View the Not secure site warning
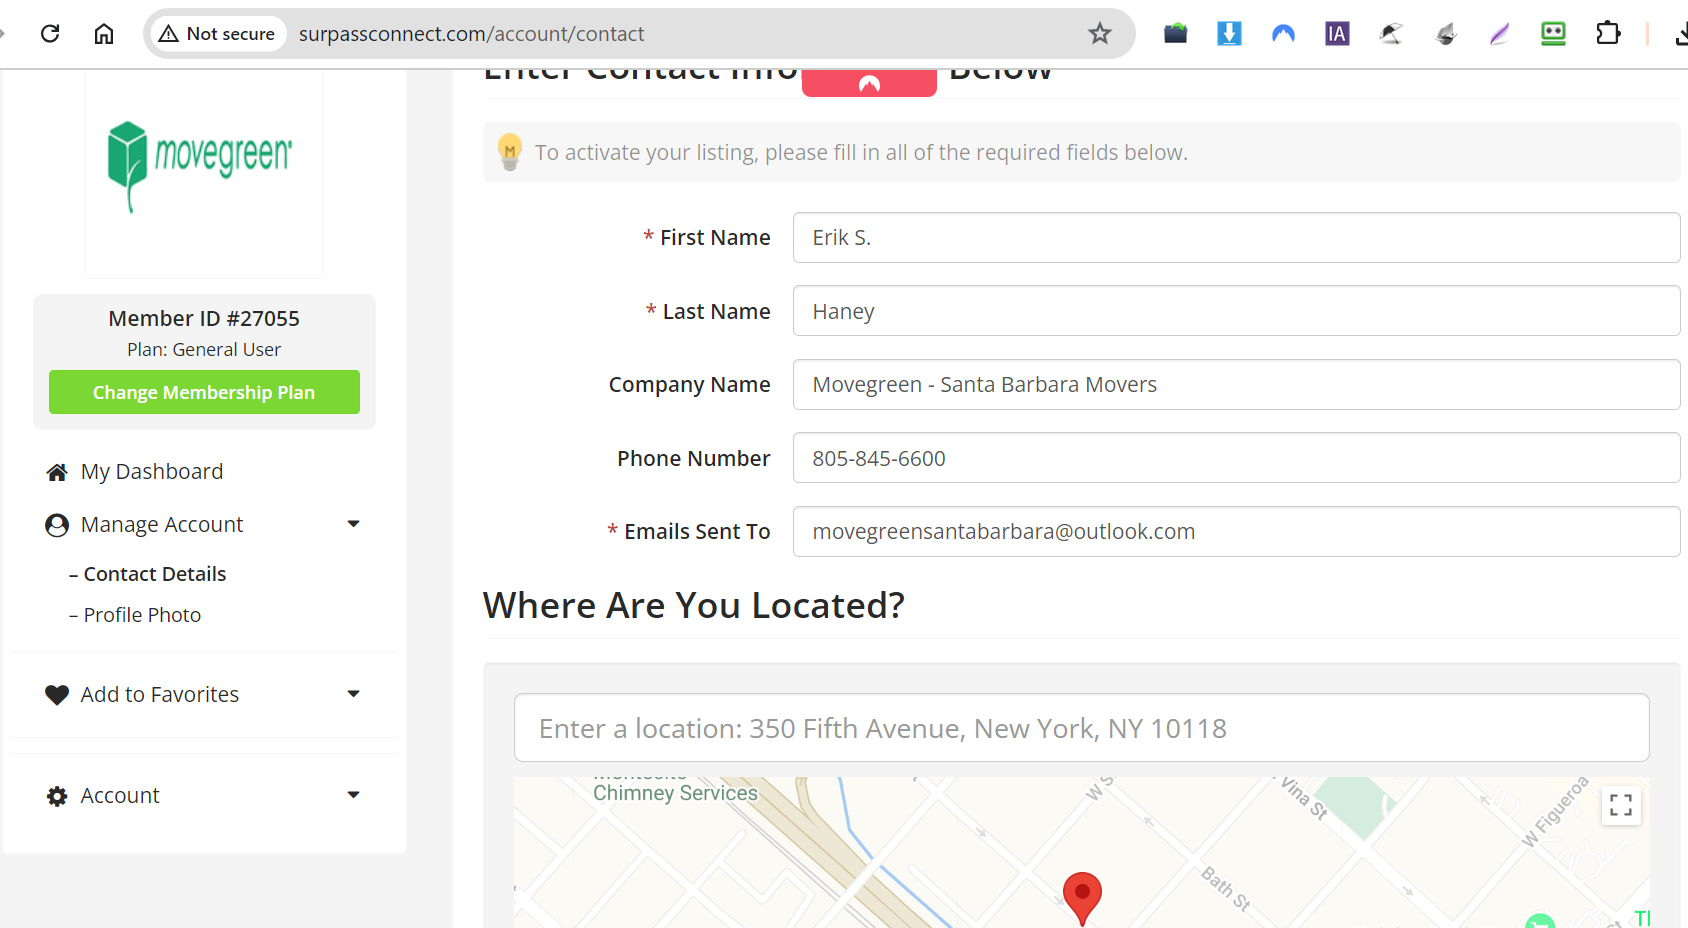1688x928 pixels. click(x=217, y=34)
